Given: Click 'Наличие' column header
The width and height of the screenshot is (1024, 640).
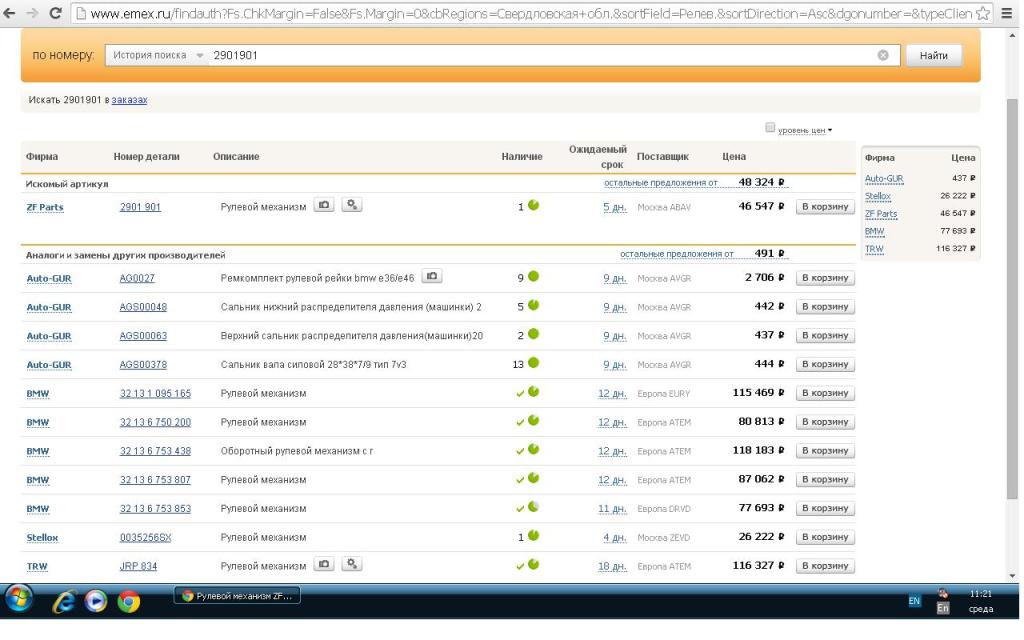Looking at the screenshot, I should click(x=522, y=157).
